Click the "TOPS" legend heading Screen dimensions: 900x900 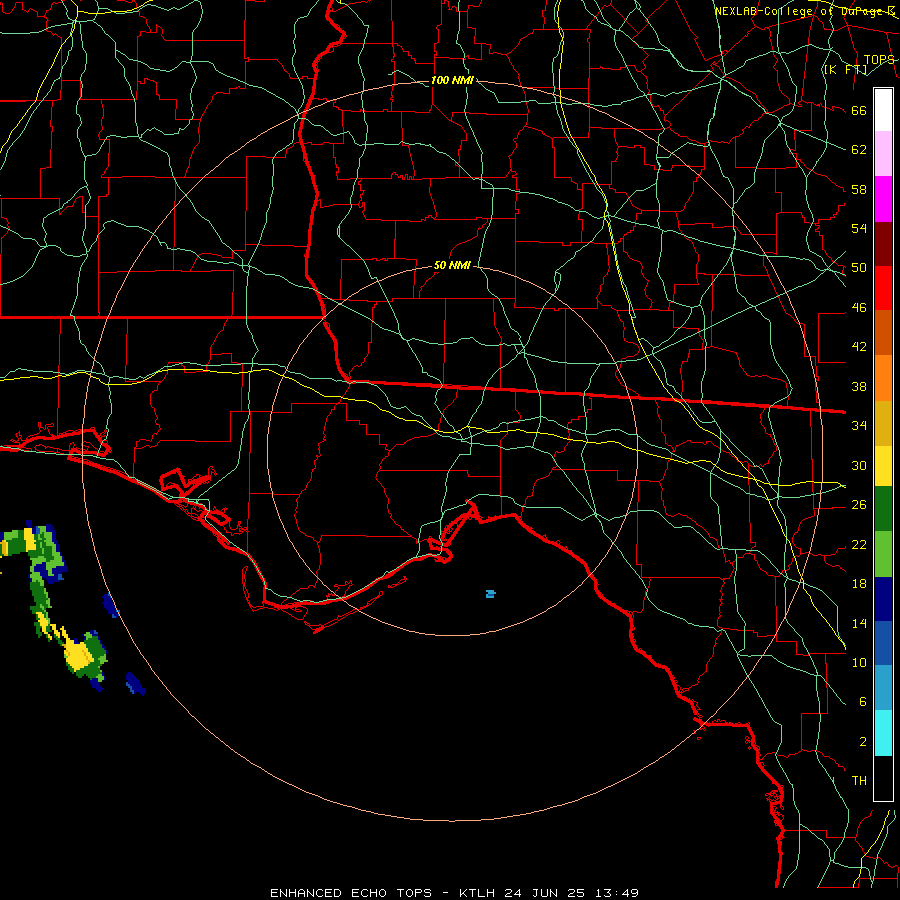click(879, 60)
